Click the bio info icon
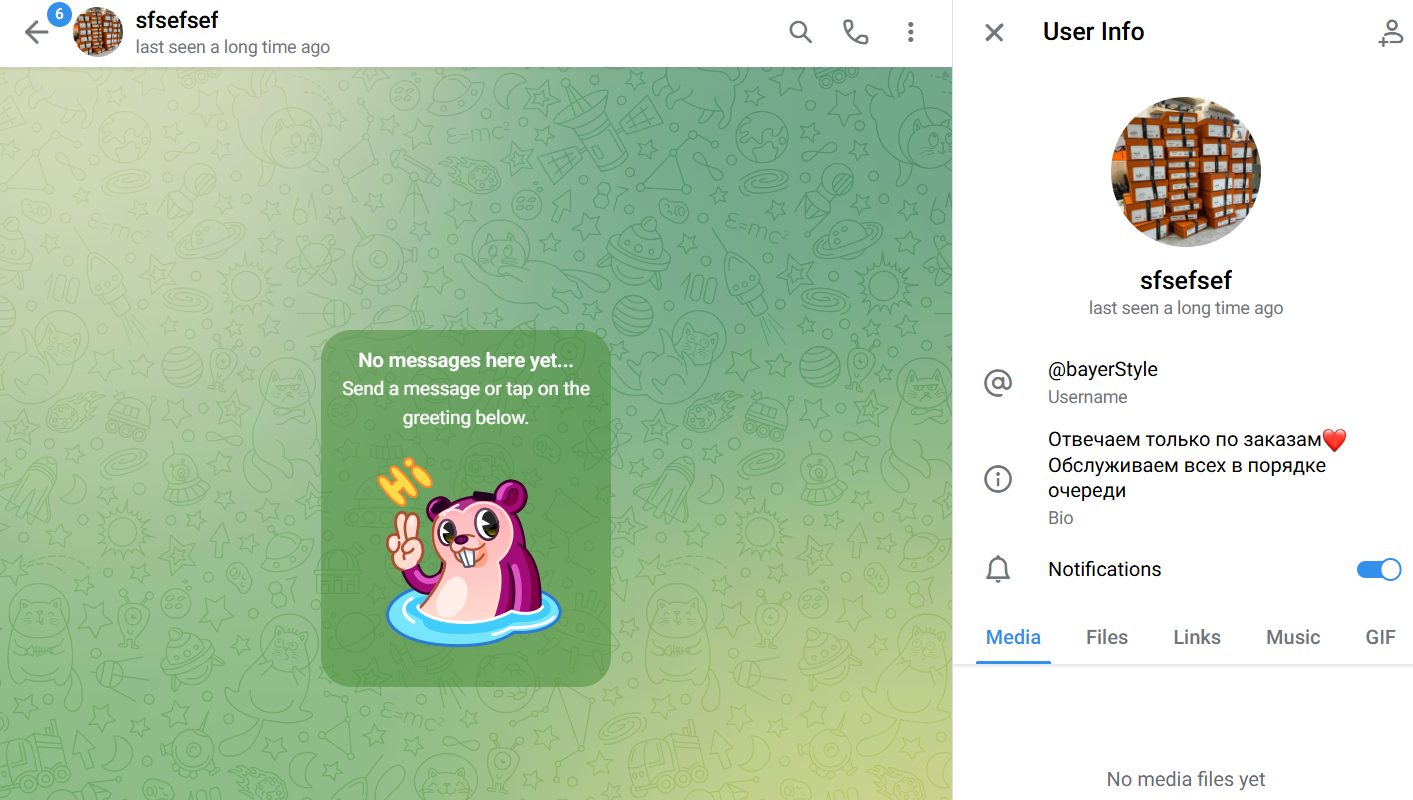 [x=998, y=479]
